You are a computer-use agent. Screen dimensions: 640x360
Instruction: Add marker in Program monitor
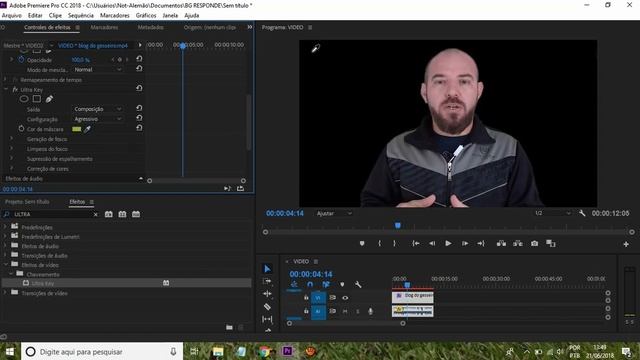[x=362, y=243]
